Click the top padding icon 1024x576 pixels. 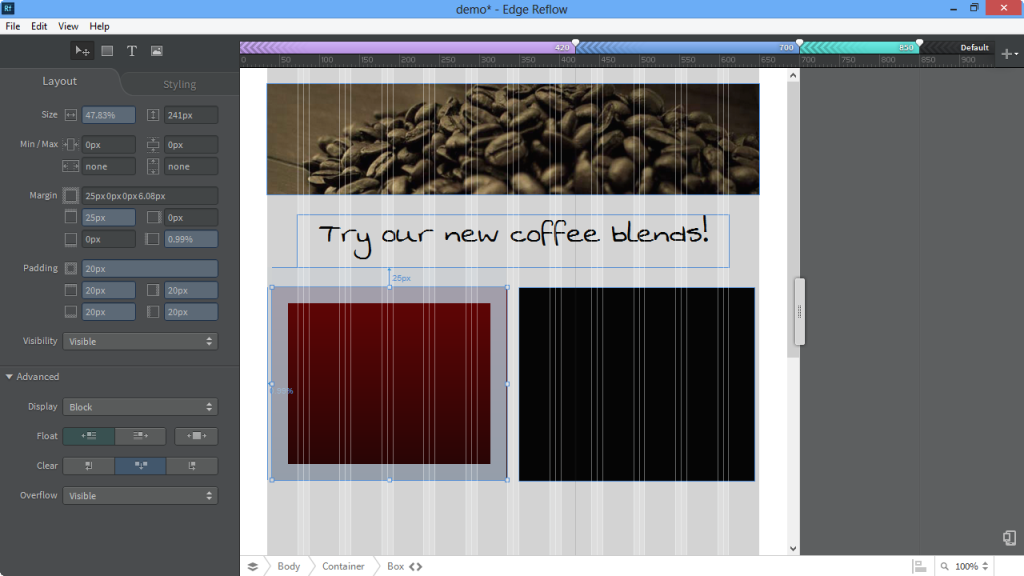[71, 290]
